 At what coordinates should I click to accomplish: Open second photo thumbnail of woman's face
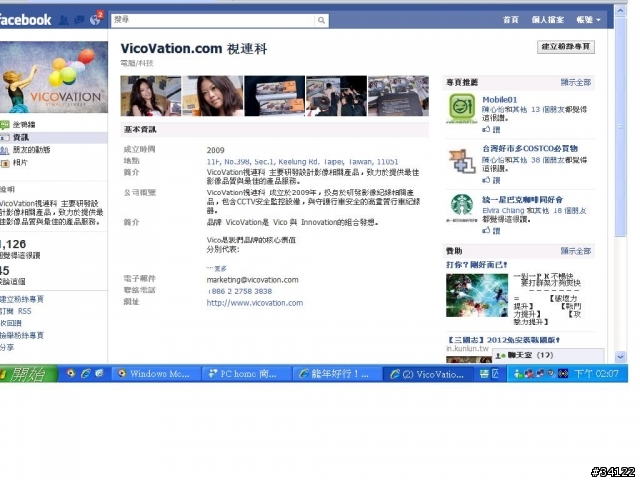click(213, 96)
